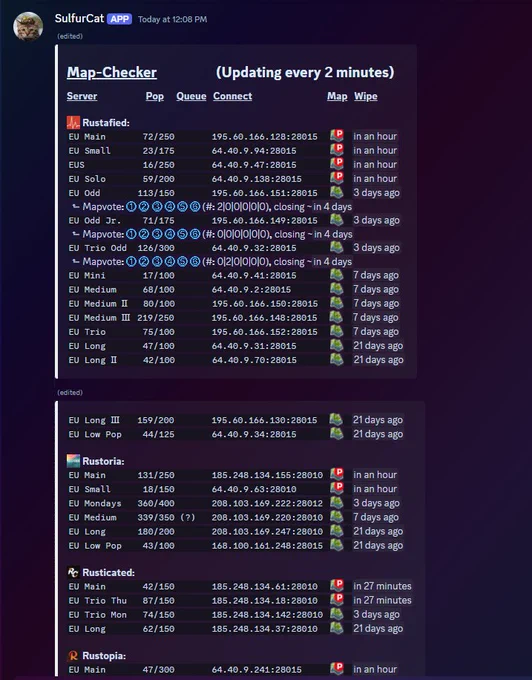This screenshot has width=532, height=680.
Task: Click the message timestamp Today at 12:08 PM
Action: (173, 20)
